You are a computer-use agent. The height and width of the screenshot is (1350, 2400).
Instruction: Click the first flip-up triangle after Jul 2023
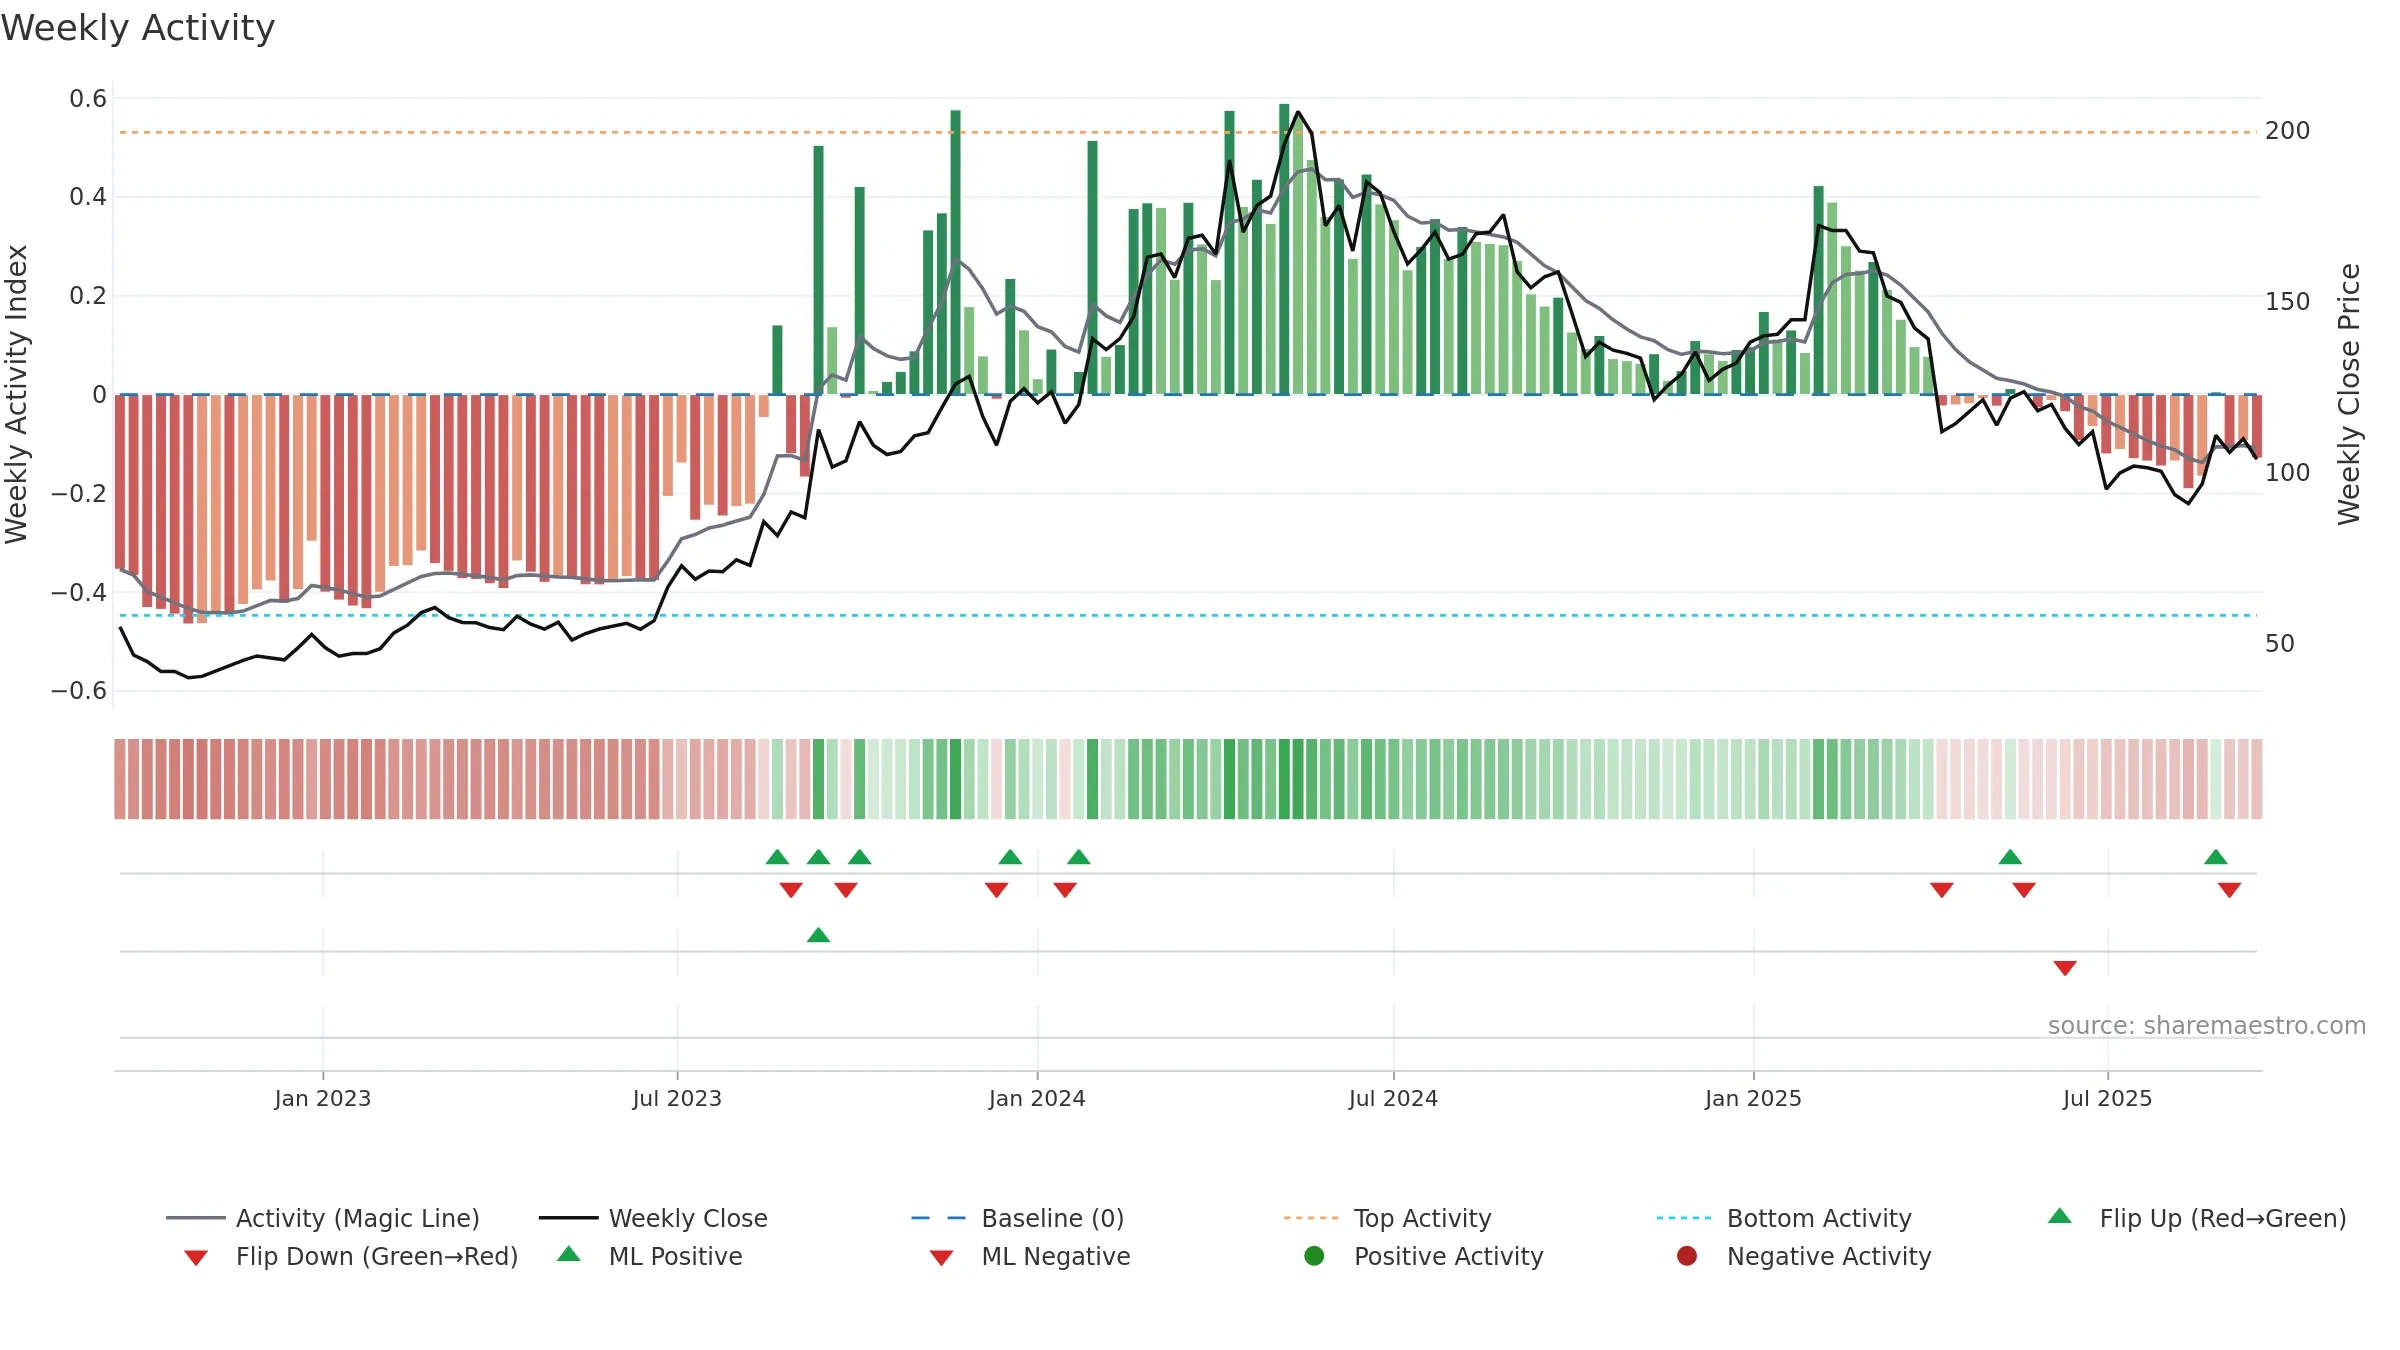click(x=777, y=857)
